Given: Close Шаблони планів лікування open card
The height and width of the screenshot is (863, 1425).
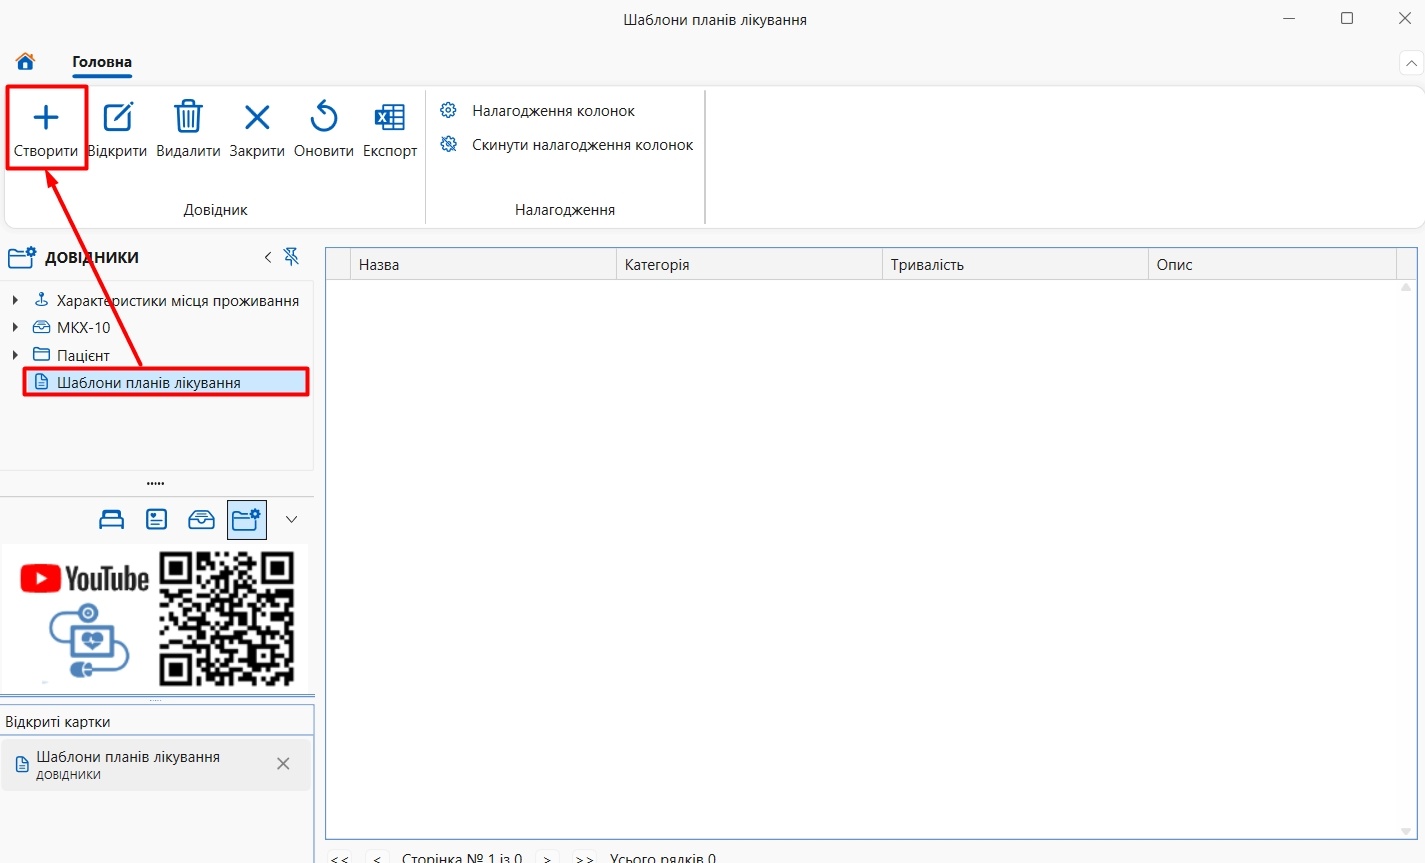Looking at the screenshot, I should pos(283,764).
